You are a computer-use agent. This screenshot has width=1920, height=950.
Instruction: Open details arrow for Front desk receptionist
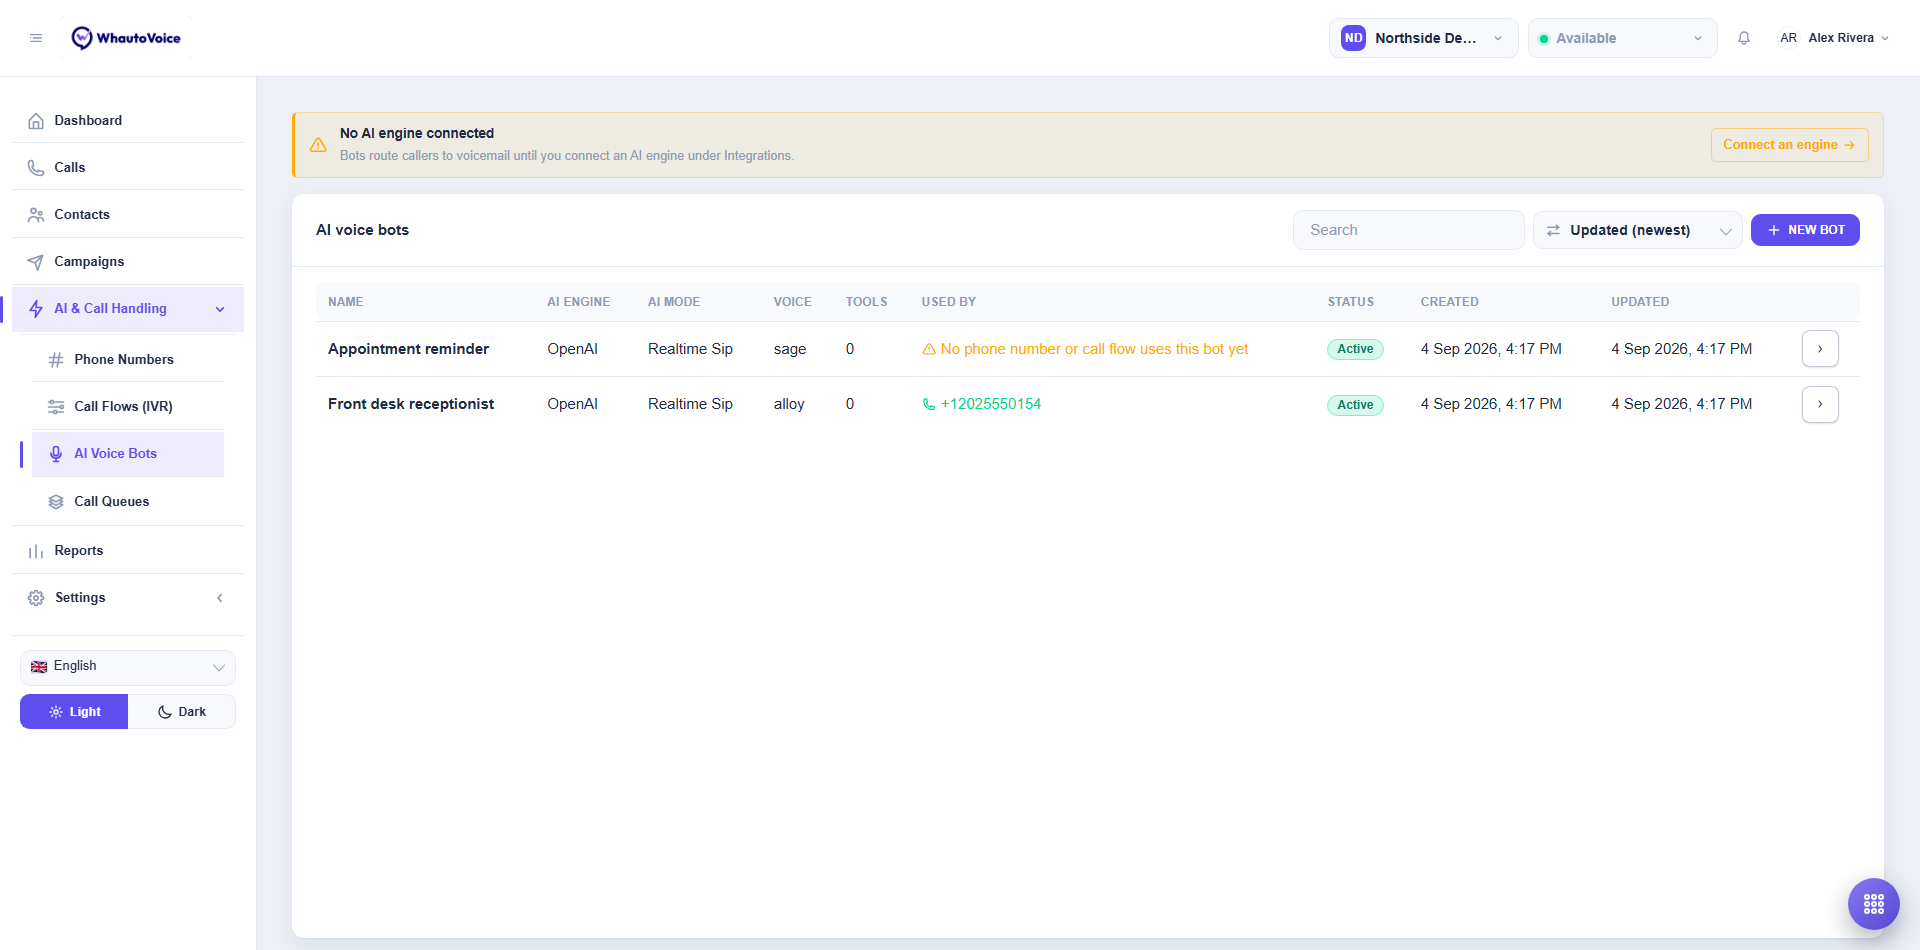point(1820,404)
